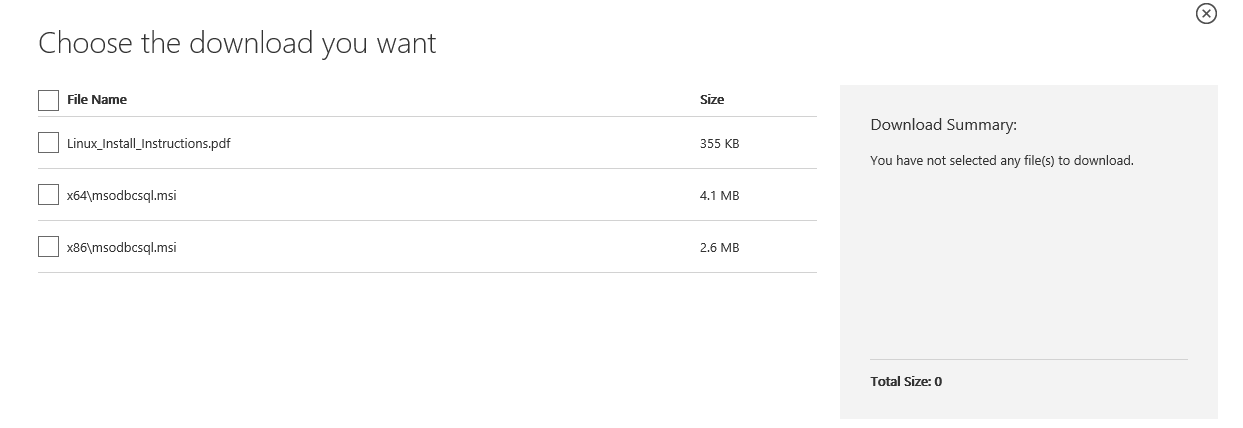Click the empty gray area of summary panel

point(1029,260)
